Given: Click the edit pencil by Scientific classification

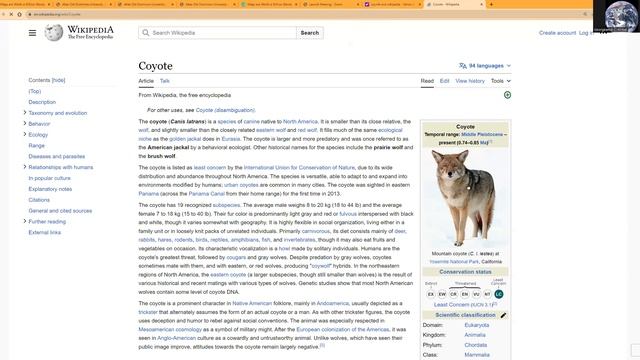Looking at the screenshot, I should click(503, 315).
